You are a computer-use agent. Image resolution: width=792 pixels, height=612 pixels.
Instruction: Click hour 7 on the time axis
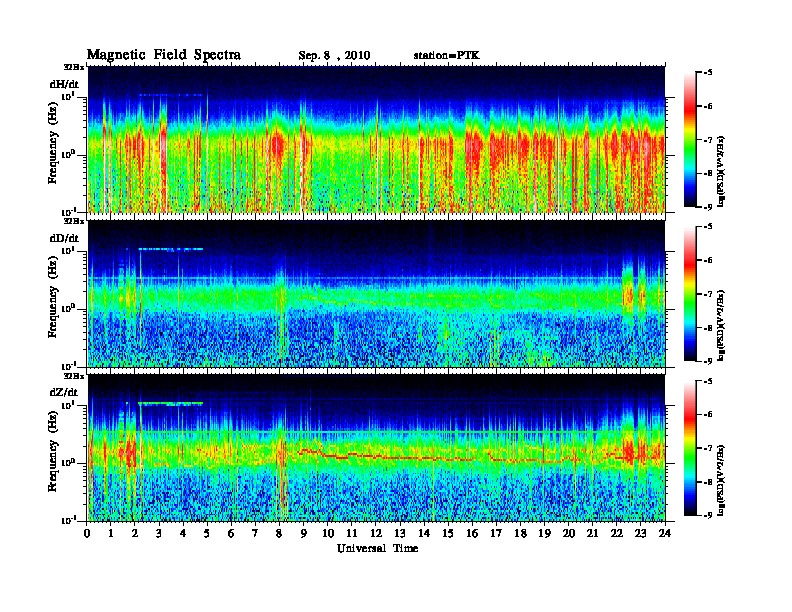[255, 533]
